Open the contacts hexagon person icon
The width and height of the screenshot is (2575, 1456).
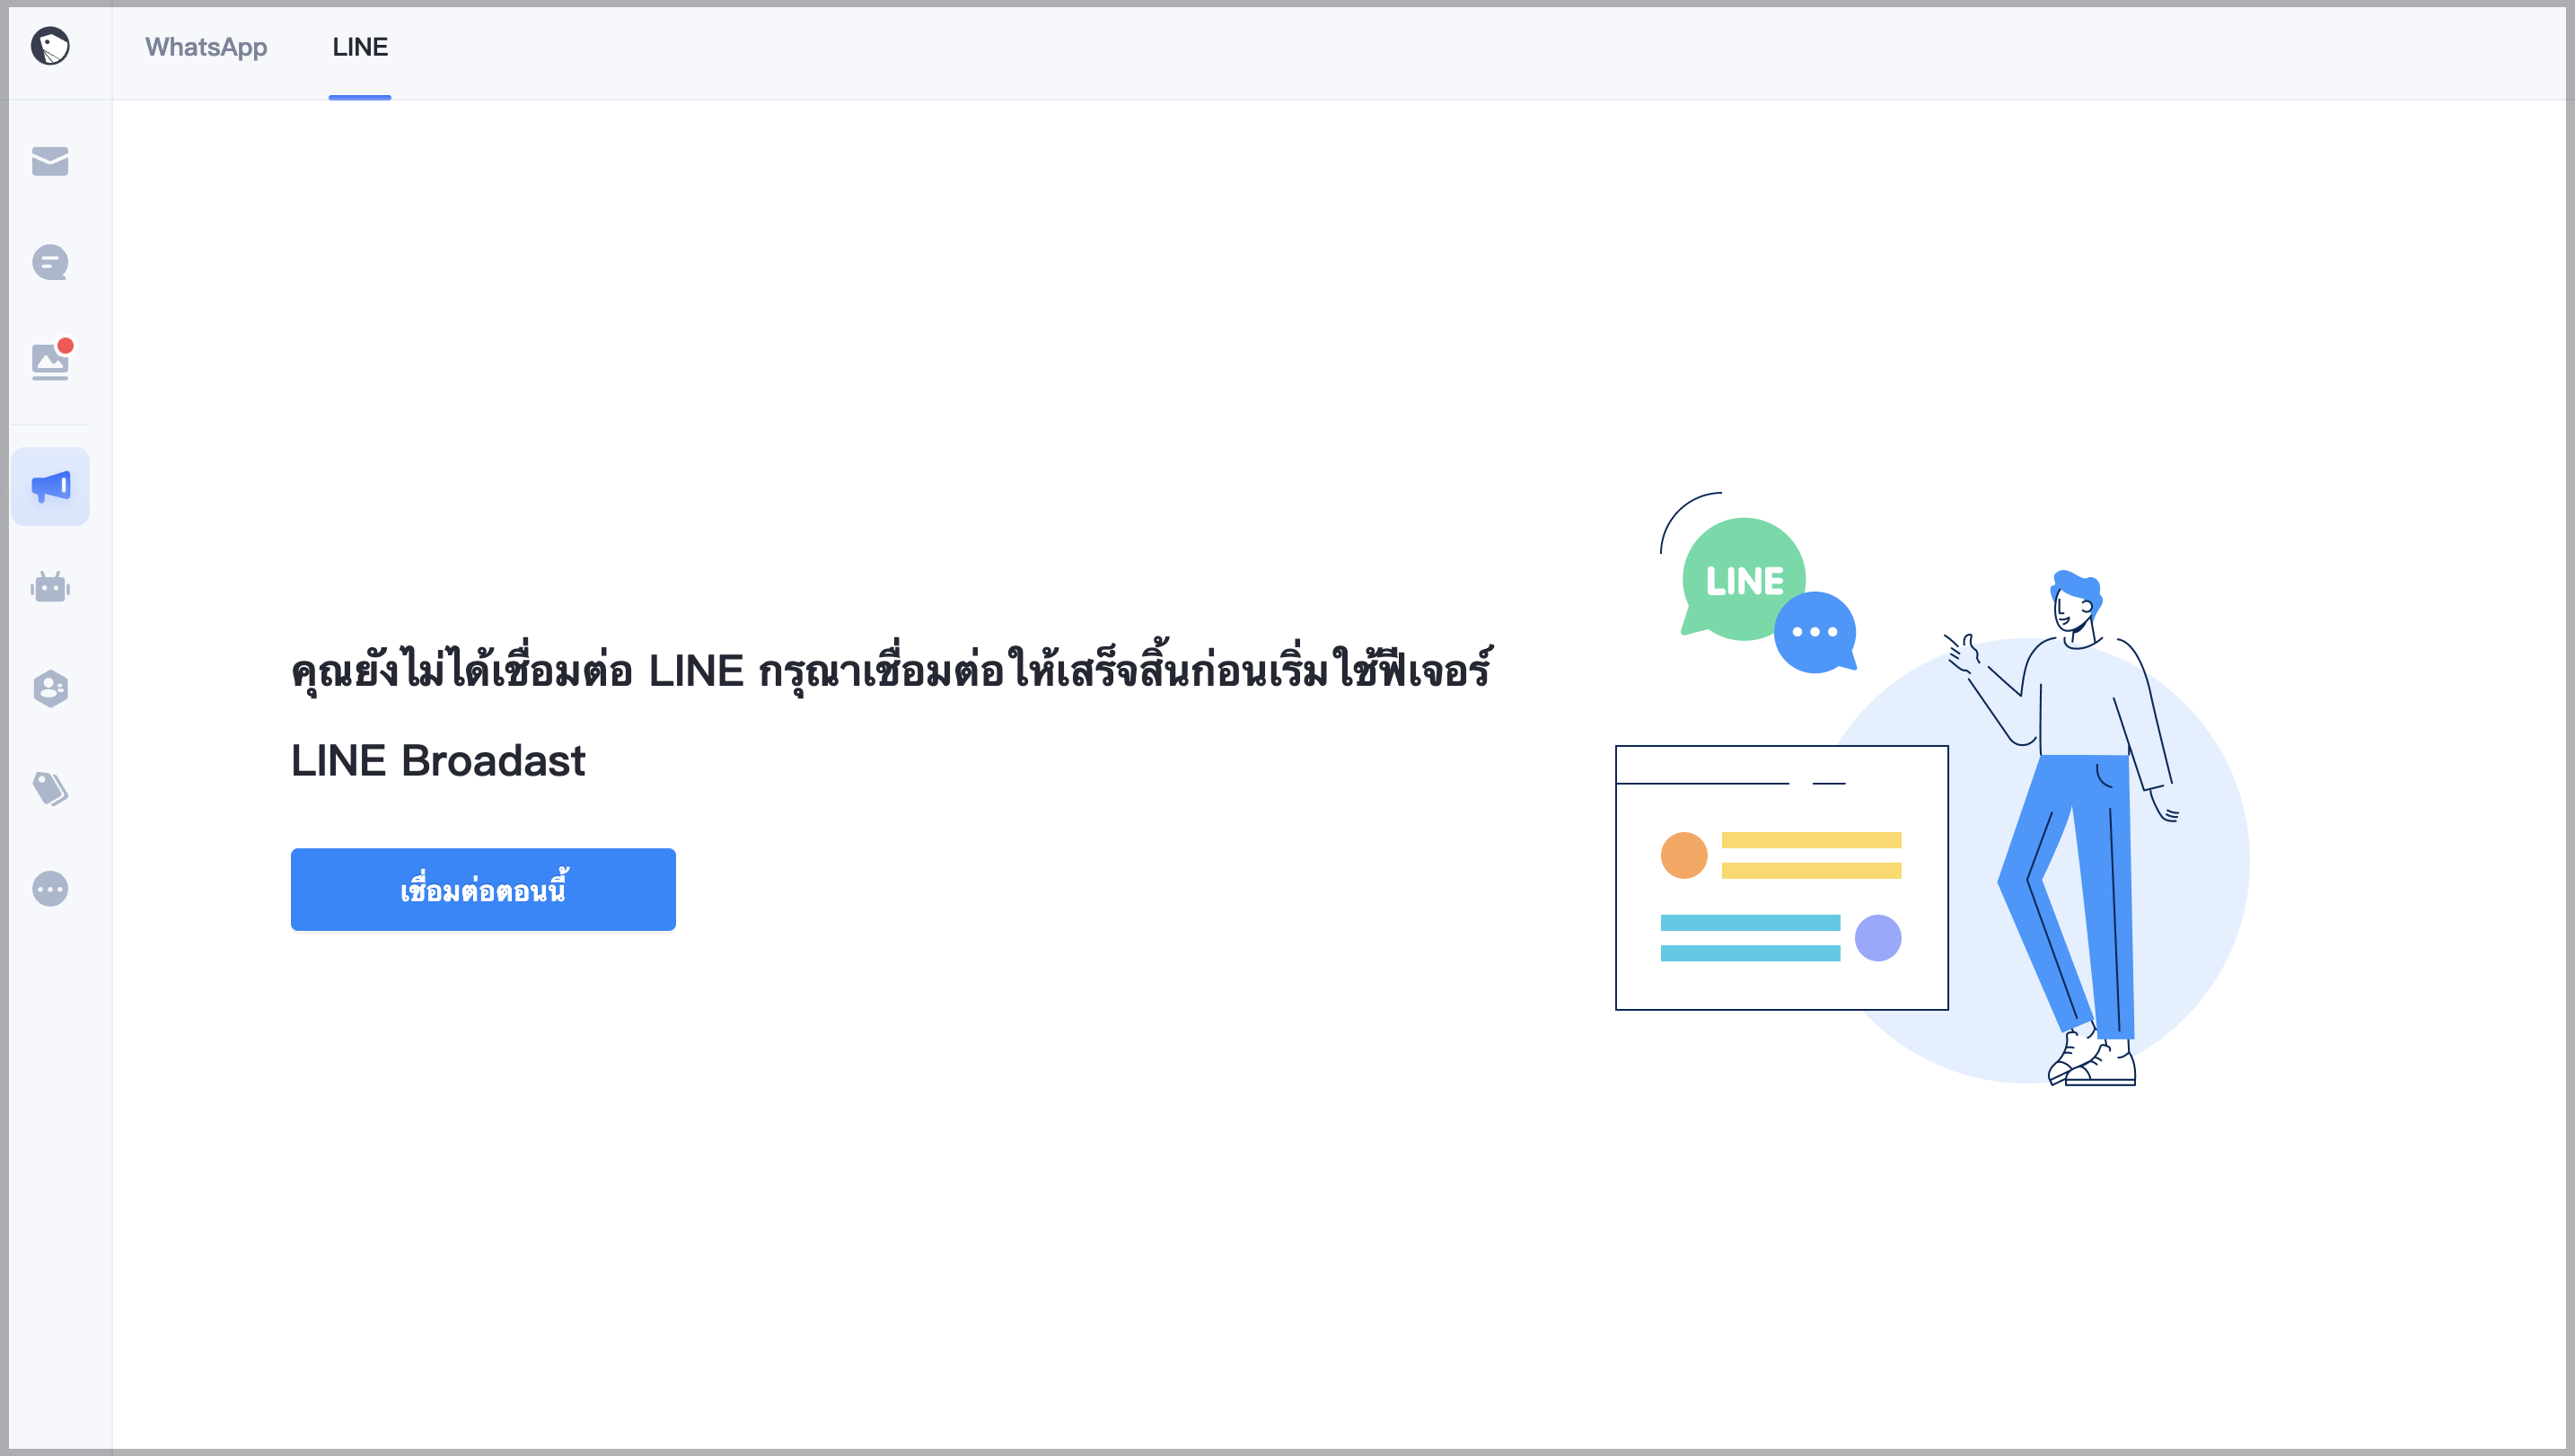coord(50,688)
